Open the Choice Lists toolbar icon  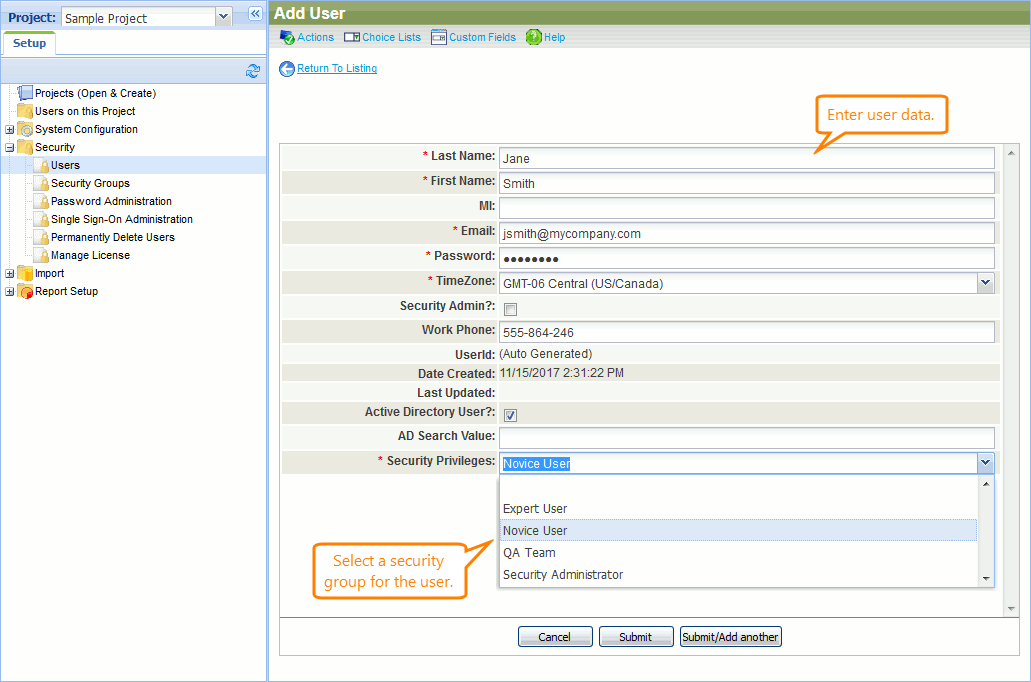pos(352,37)
